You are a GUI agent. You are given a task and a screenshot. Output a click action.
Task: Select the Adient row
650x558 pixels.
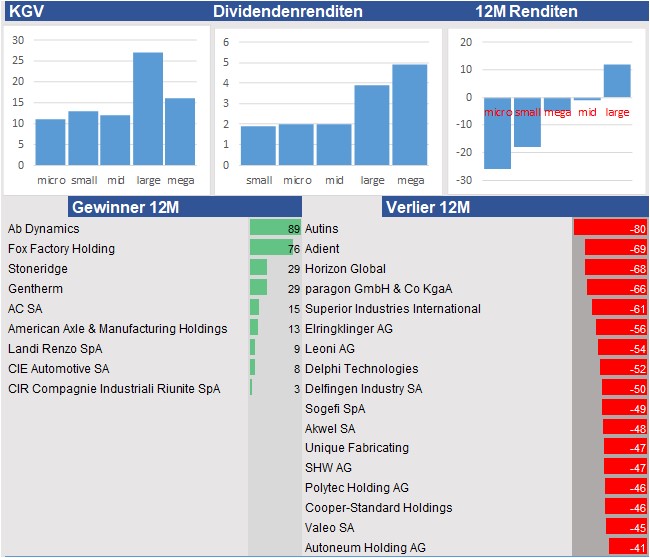click(x=476, y=248)
